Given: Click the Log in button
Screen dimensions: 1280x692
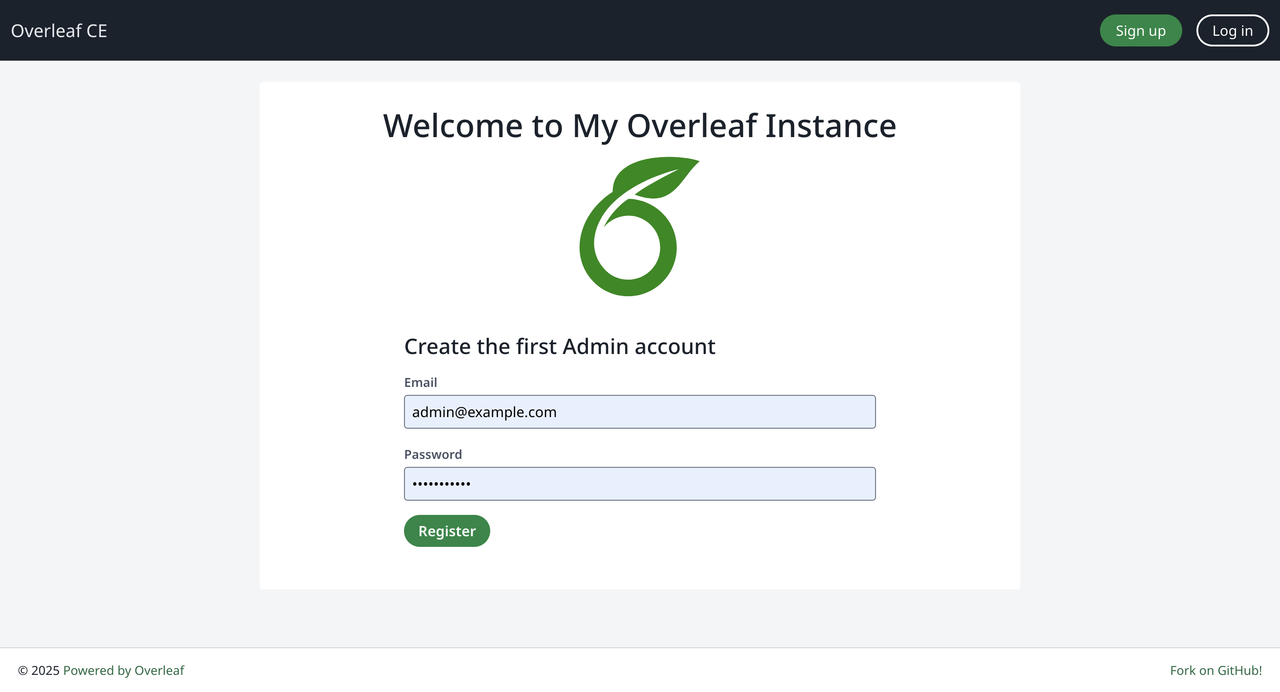Looking at the screenshot, I should click(x=1232, y=30).
